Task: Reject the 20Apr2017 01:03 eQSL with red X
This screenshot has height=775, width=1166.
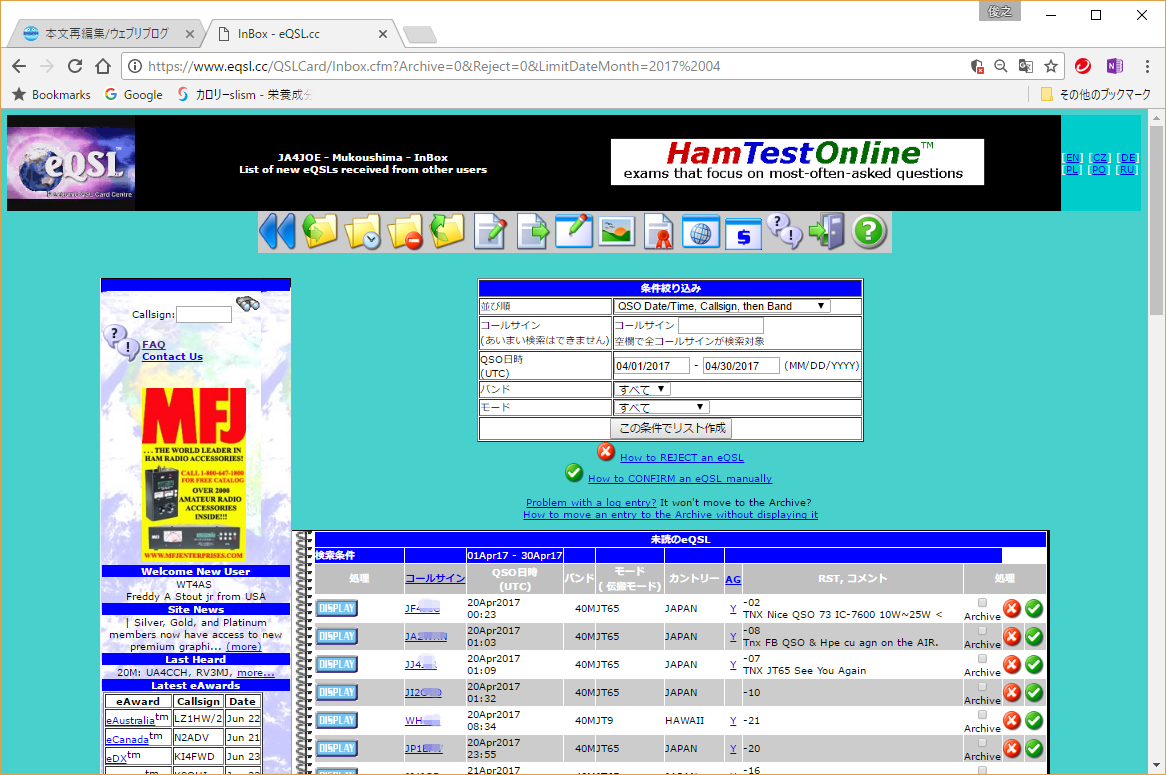Action: (x=1011, y=637)
